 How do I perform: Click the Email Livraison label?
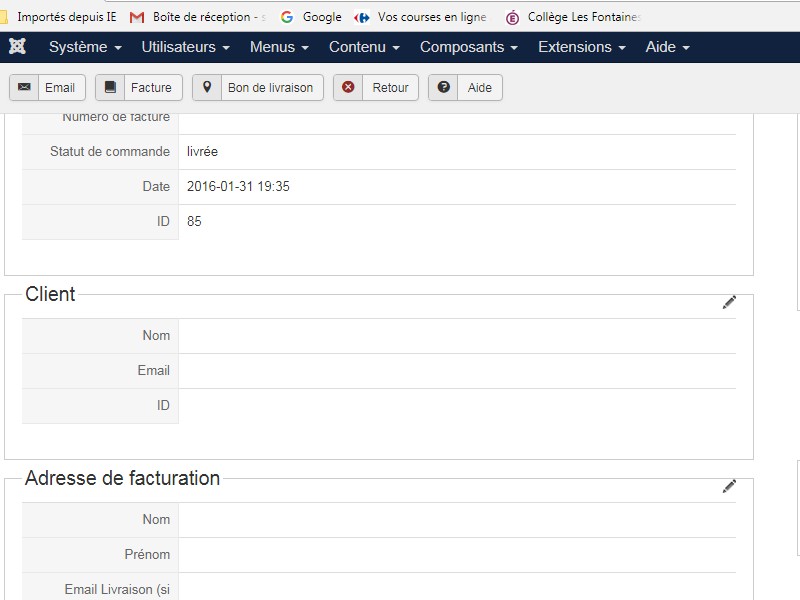click(117, 590)
